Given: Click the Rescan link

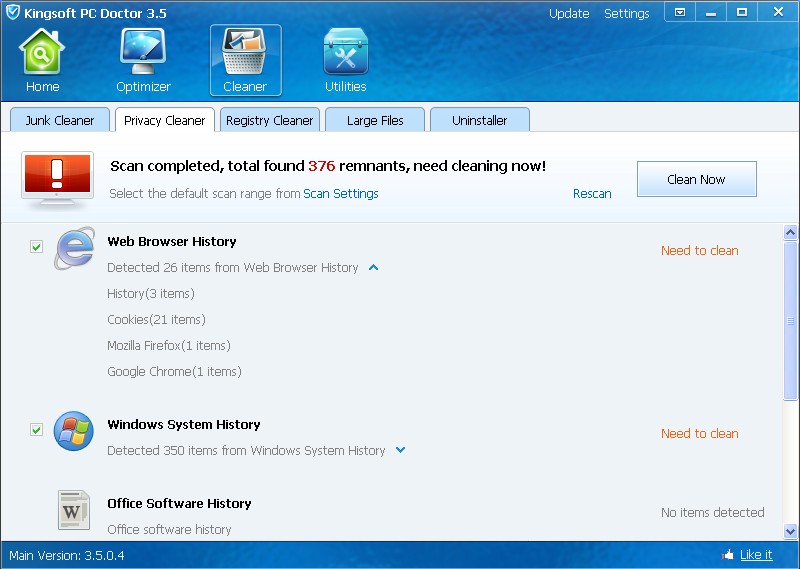Looking at the screenshot, I should point(592,193).
